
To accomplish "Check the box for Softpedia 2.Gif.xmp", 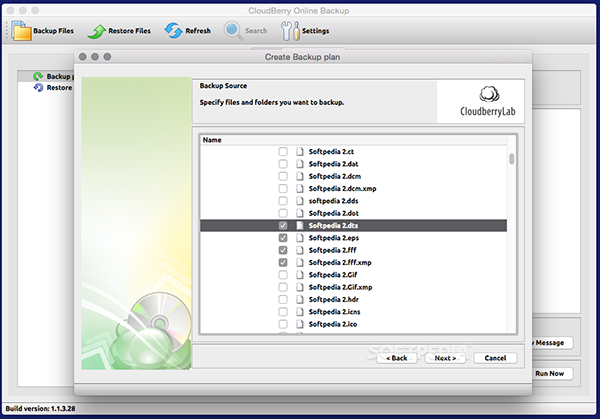I will click(x=283, y=287).
